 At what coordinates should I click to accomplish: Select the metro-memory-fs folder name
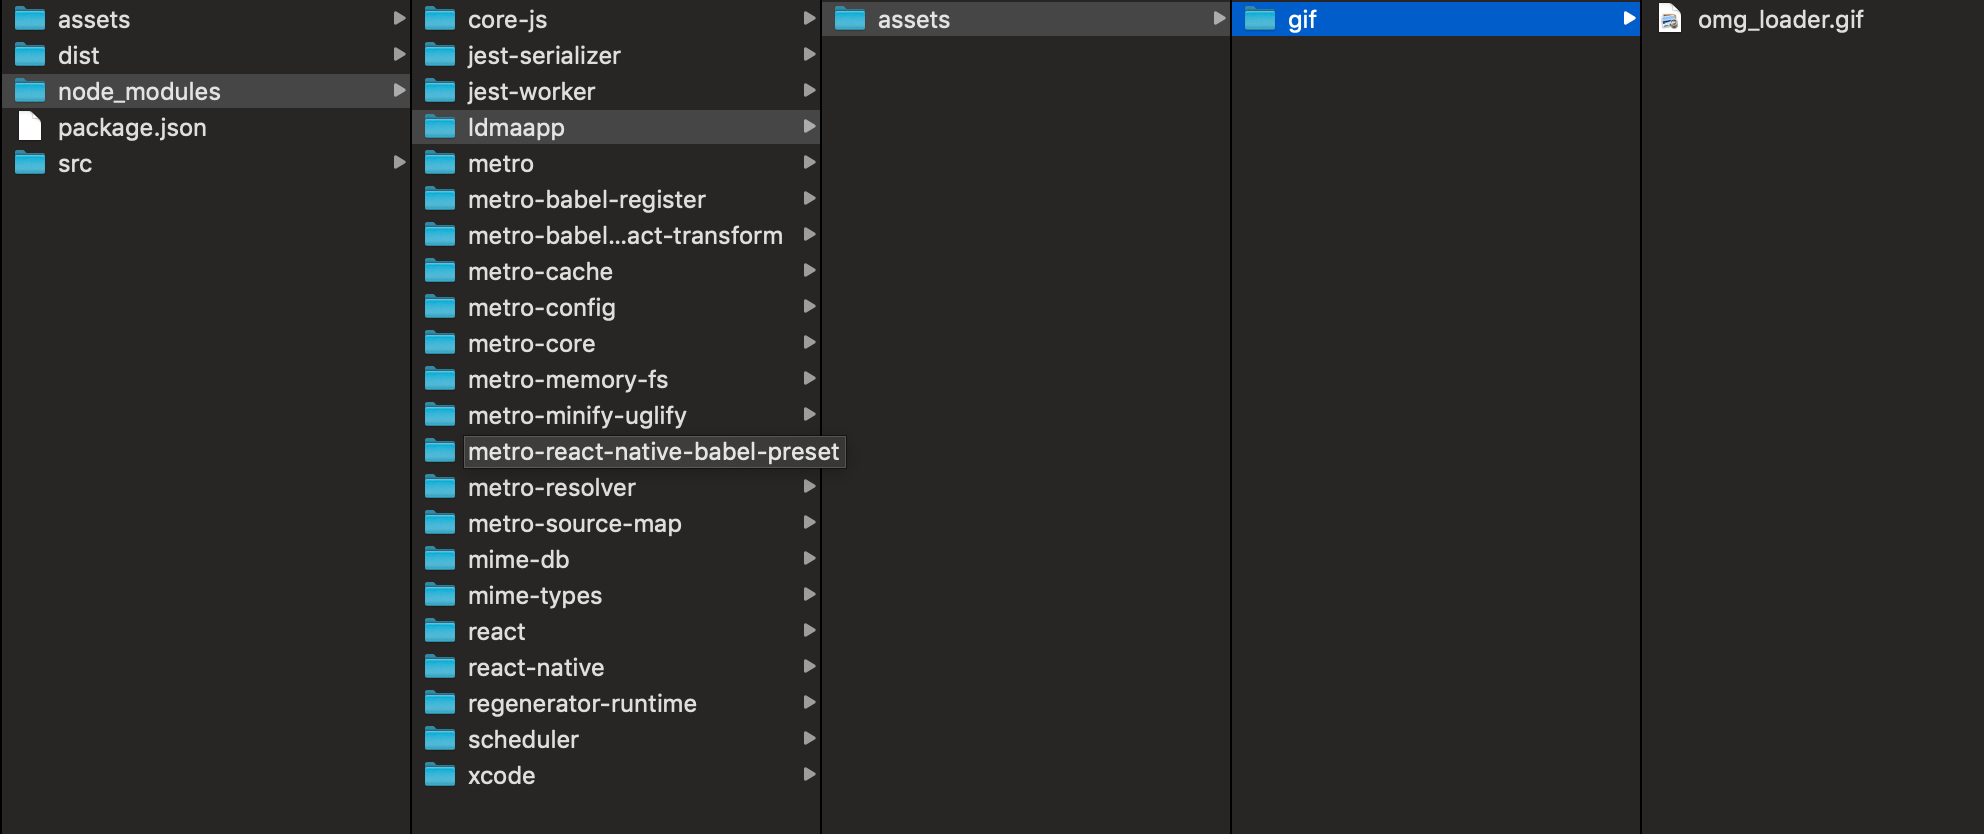(x=567, y=380)
